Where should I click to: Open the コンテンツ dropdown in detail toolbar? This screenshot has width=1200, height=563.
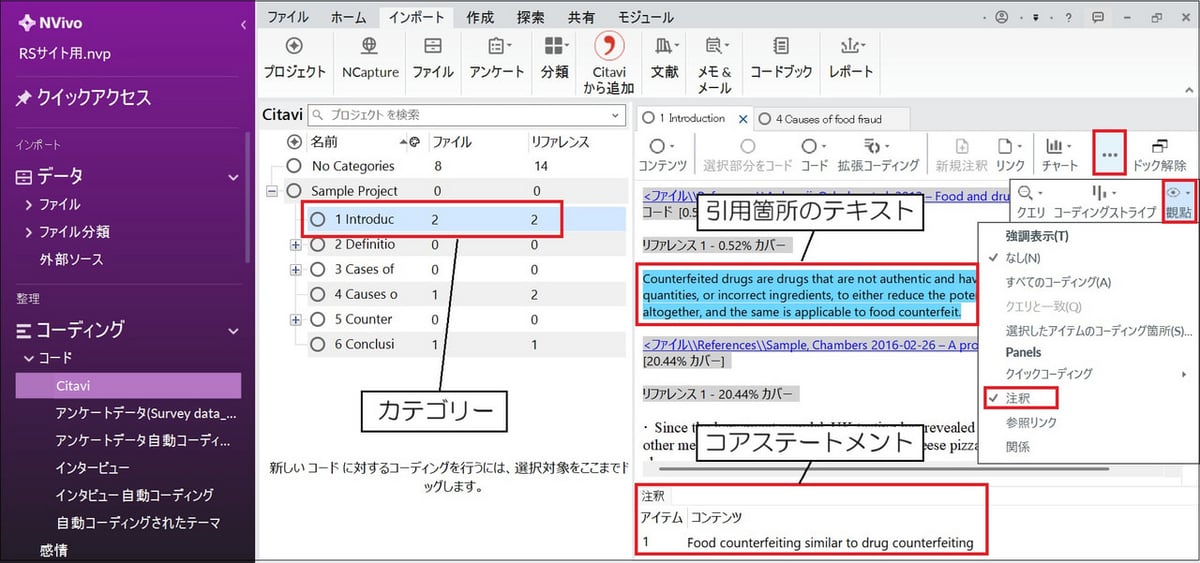click(x=662, y=155)
